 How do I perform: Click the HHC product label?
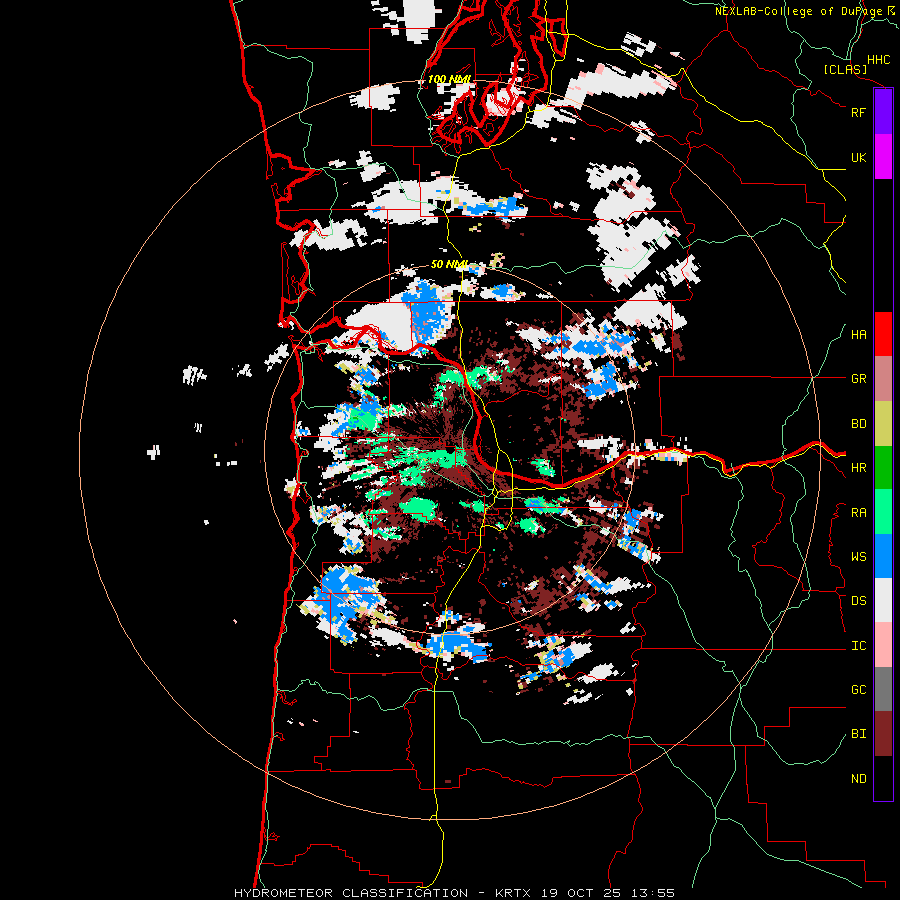878,60
